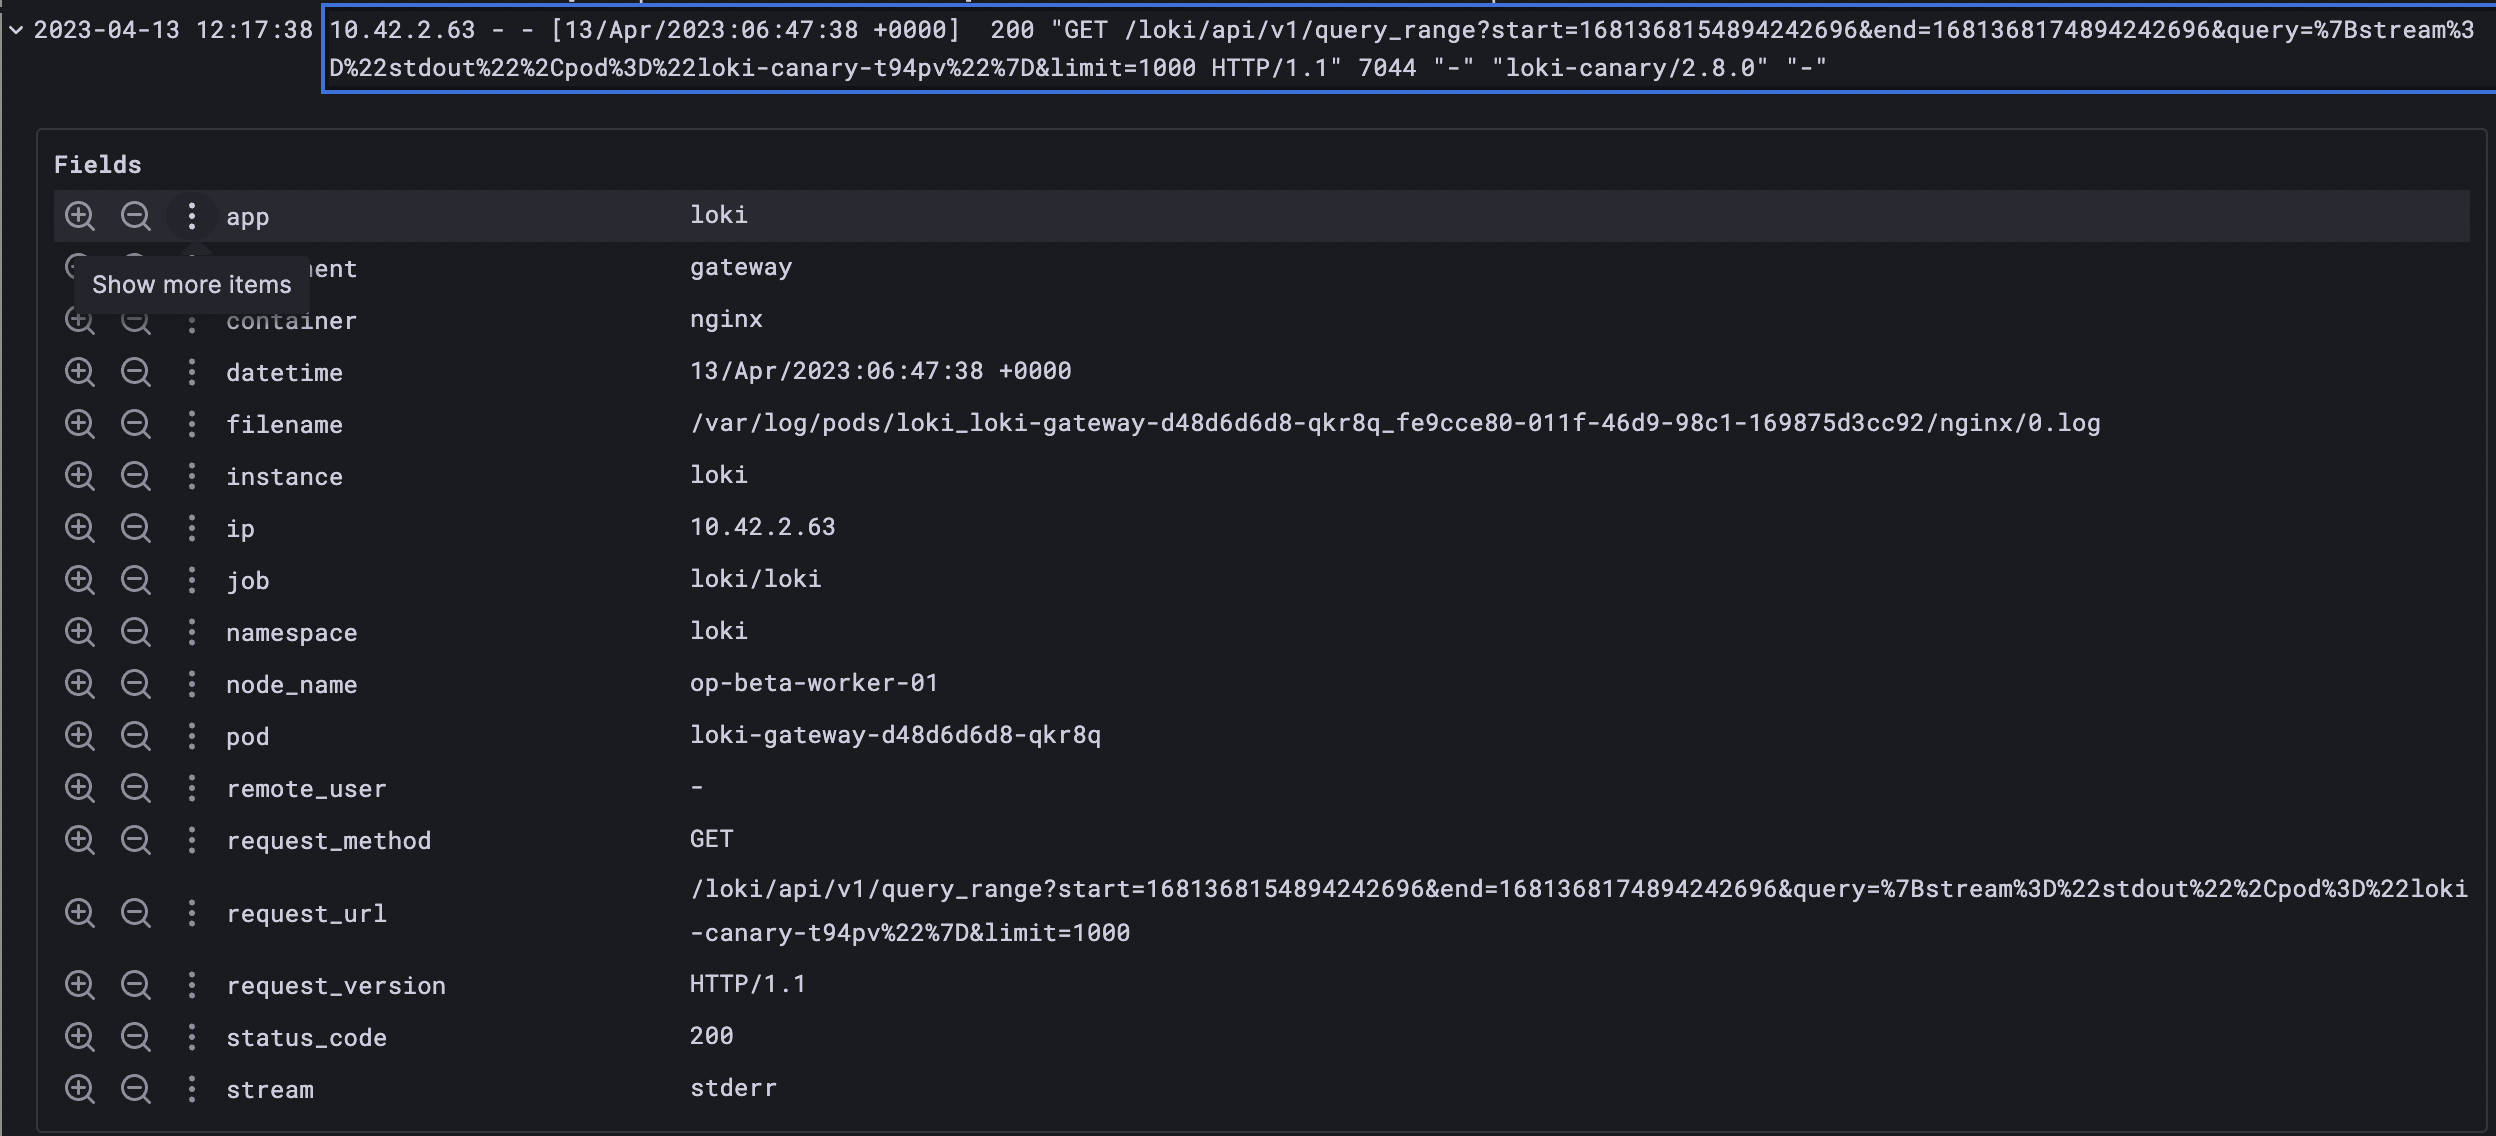Filter for value on ip field

click(x=79, y=528)
